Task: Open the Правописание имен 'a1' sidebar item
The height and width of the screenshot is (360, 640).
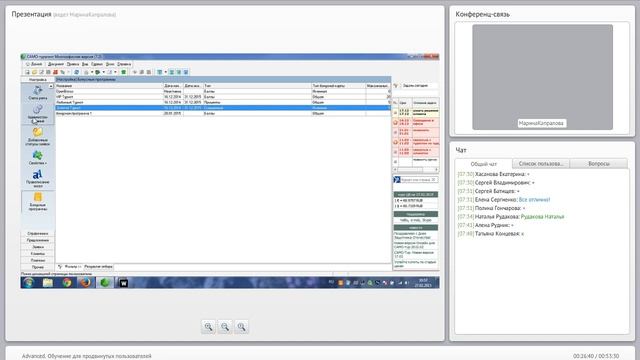Action: 38,178
